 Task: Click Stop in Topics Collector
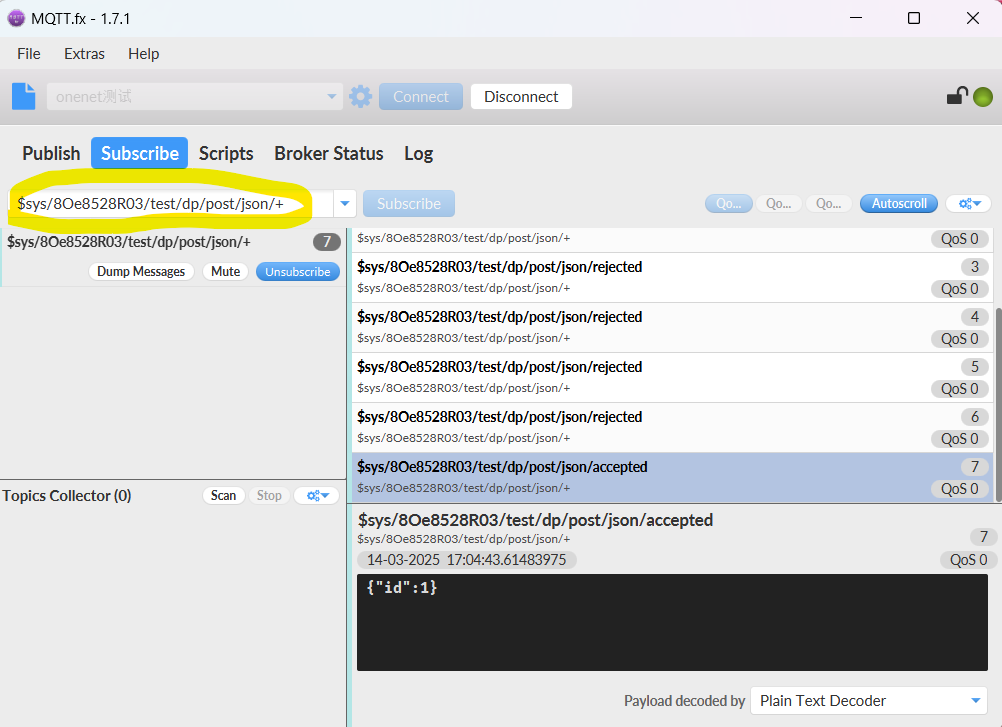point(269,496)
